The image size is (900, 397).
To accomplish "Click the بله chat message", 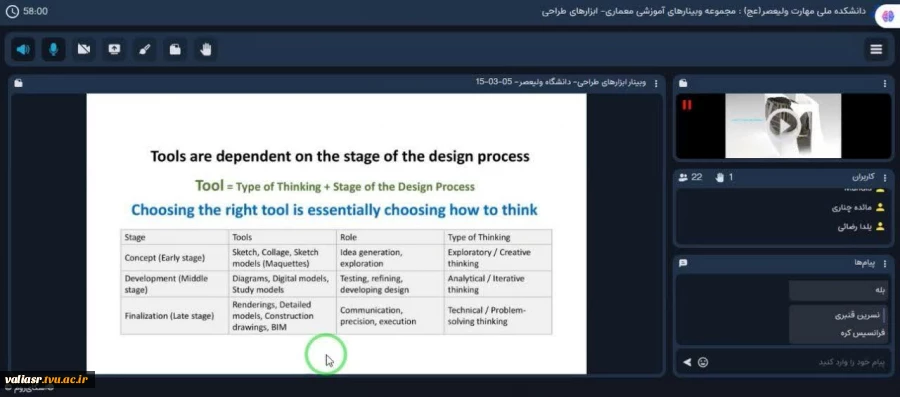I will (x=839, y=290).
